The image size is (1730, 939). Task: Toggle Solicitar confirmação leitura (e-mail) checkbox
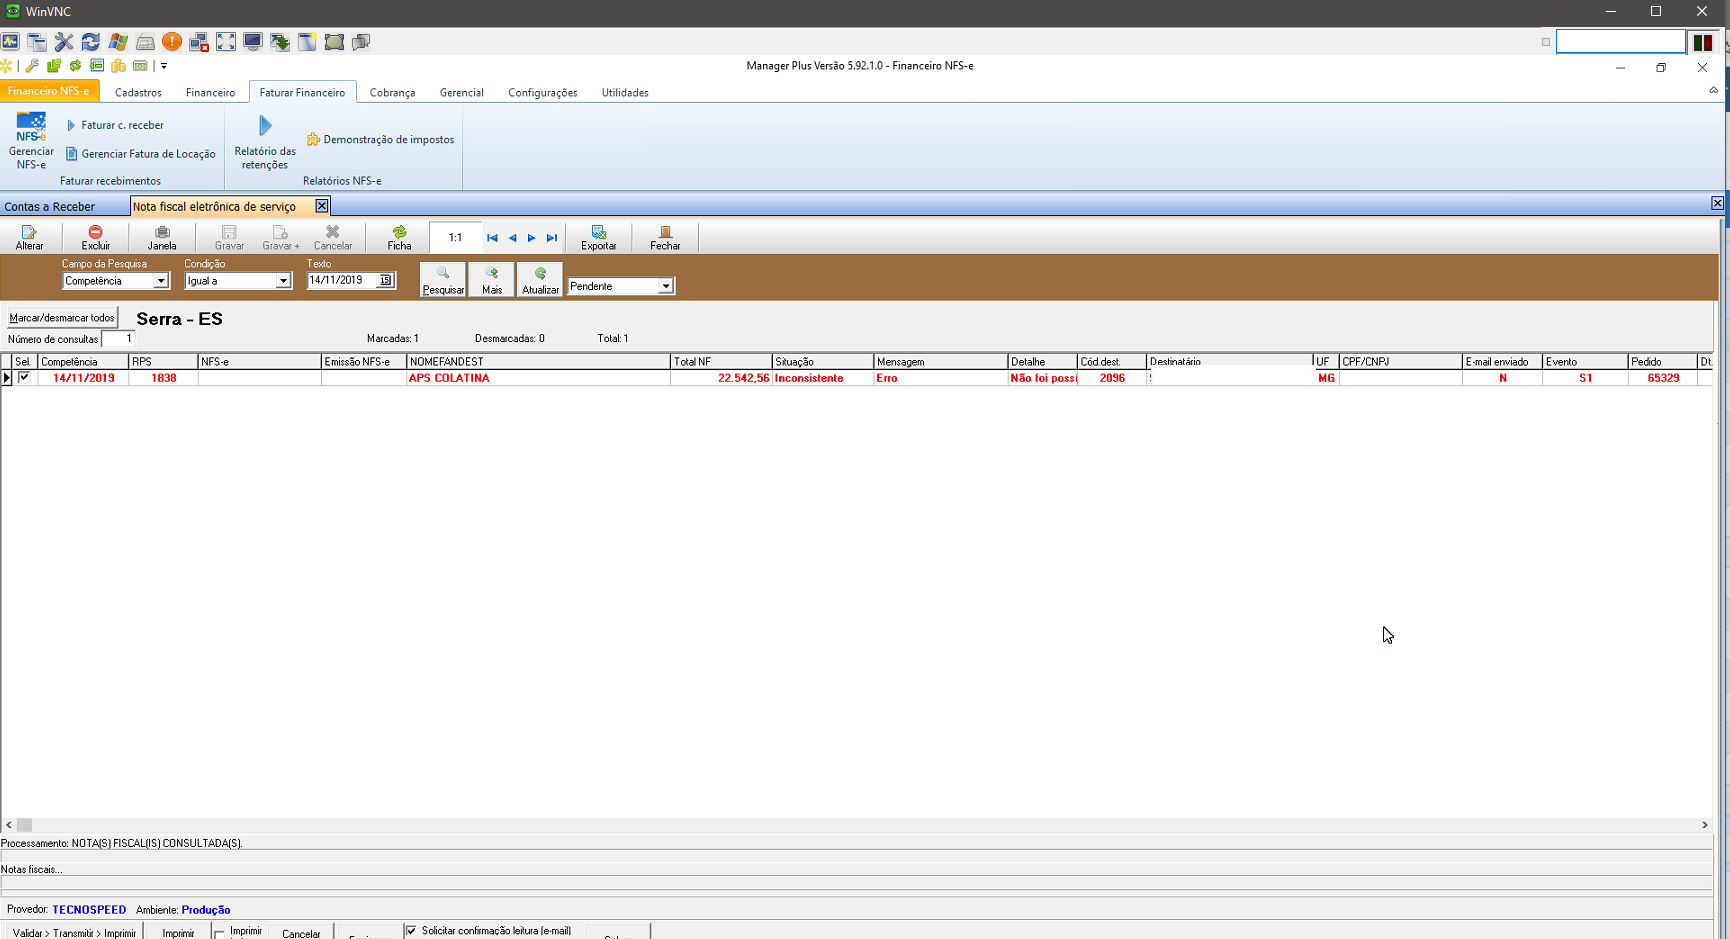click(411, 931)
